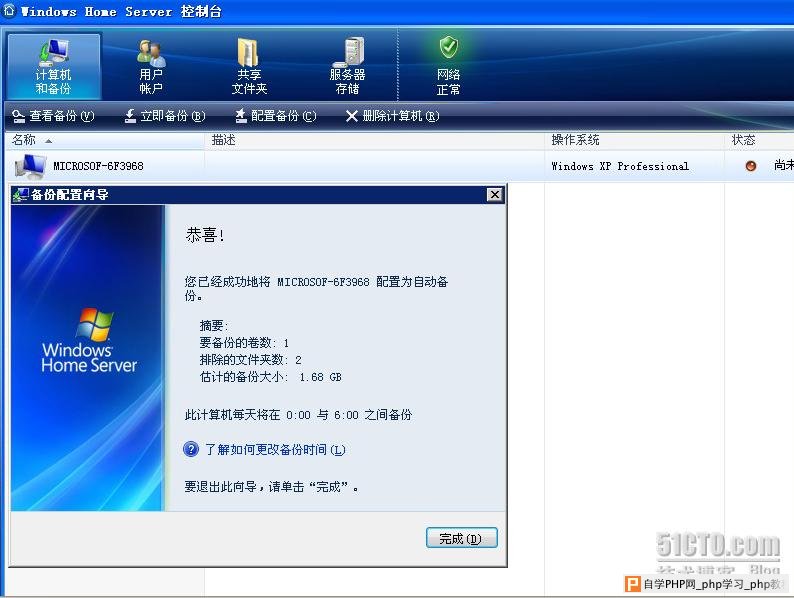Open the 计算机和备份 tab
794x598 pixels.
(x=53, y=66)
